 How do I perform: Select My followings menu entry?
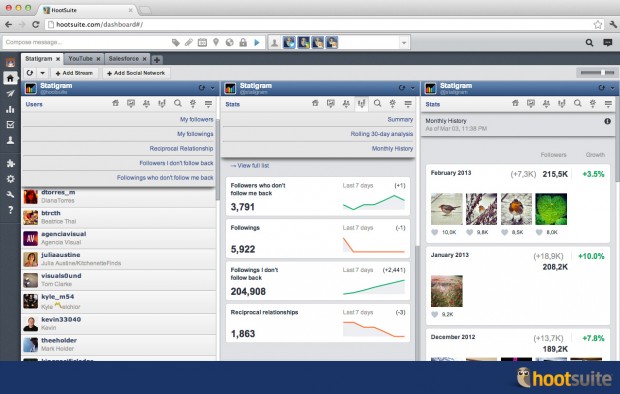tap(195, 134)
